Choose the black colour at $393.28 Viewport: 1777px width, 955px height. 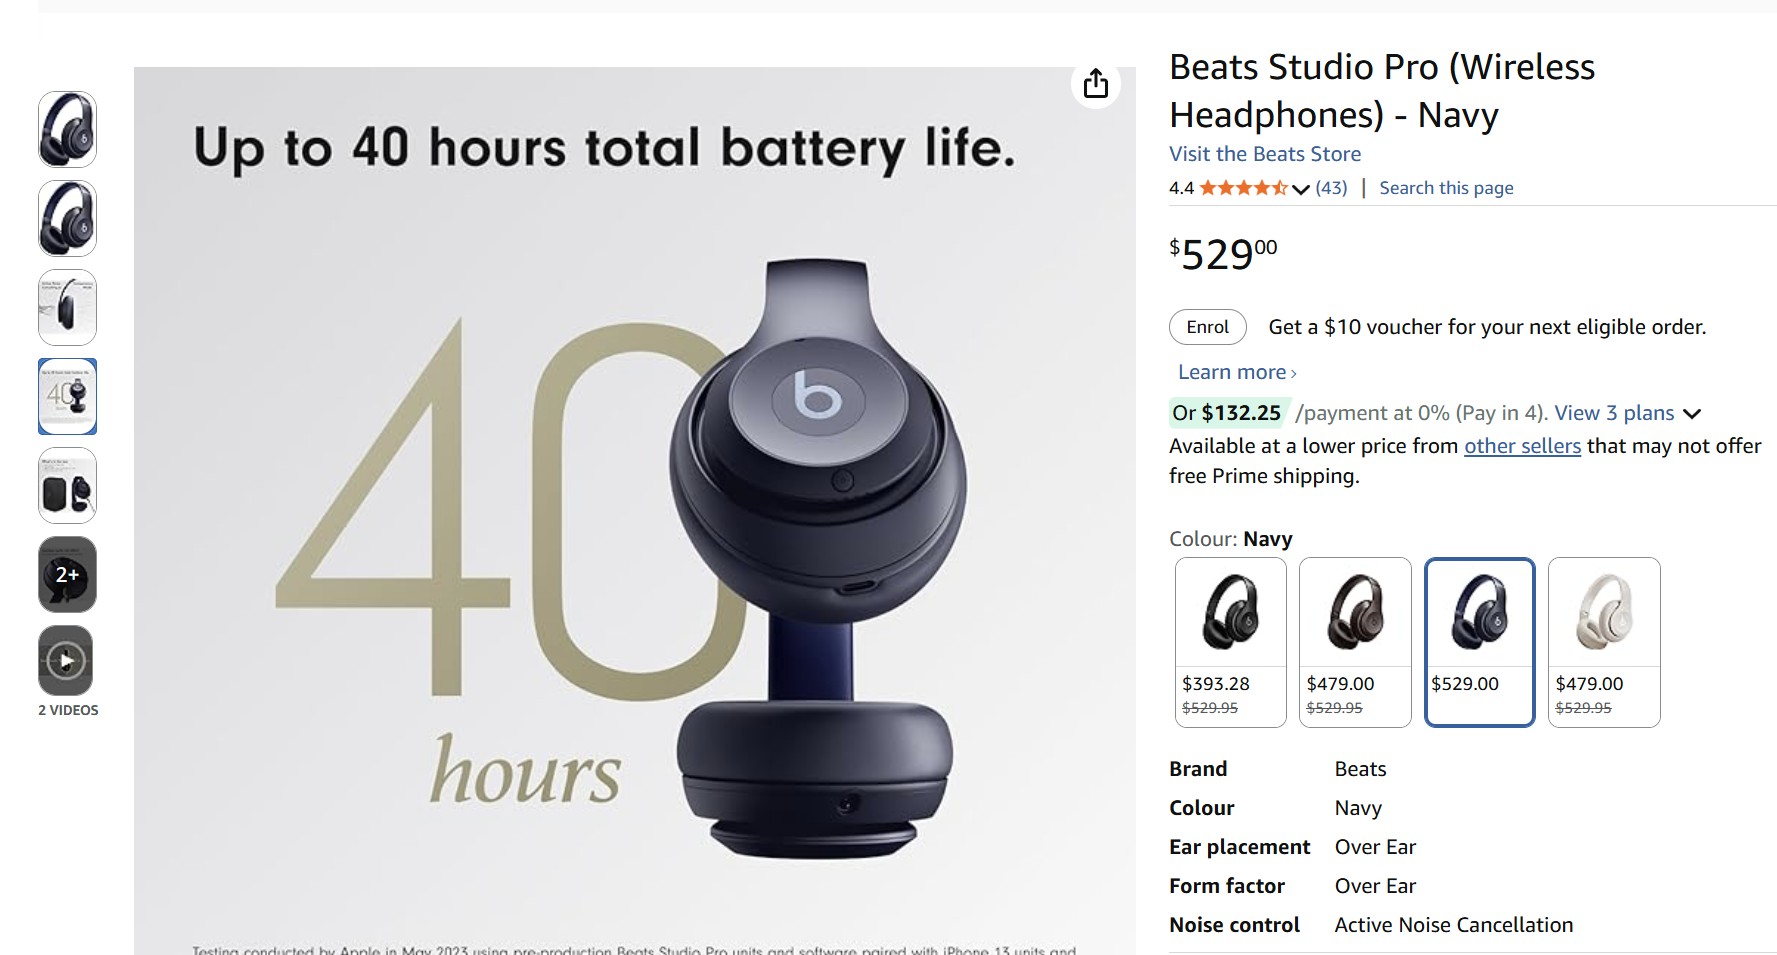(x=1230, y=641)
